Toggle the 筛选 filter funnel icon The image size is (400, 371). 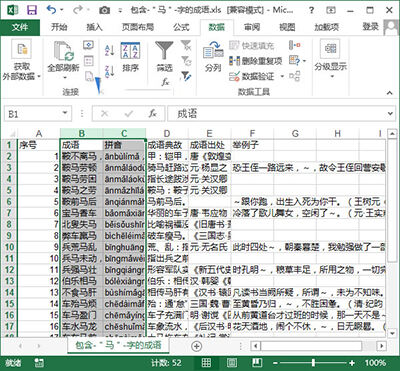click(164, 57)
